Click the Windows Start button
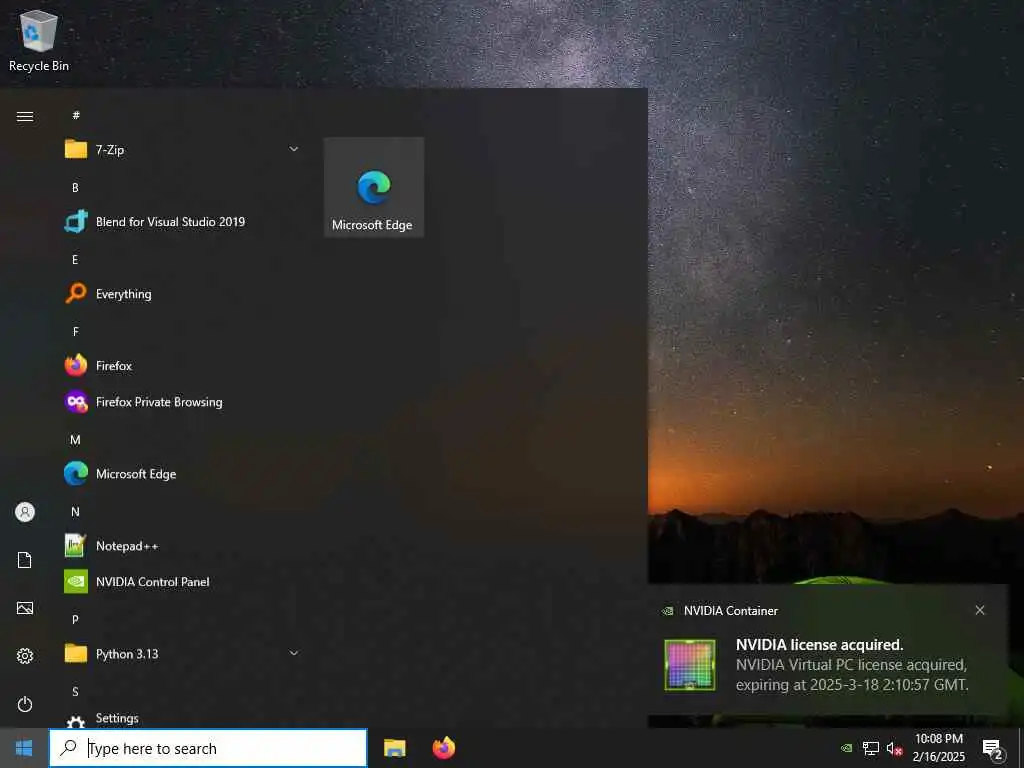The width and height of the screenshot is (1024, 768). (x=24, y=748)
